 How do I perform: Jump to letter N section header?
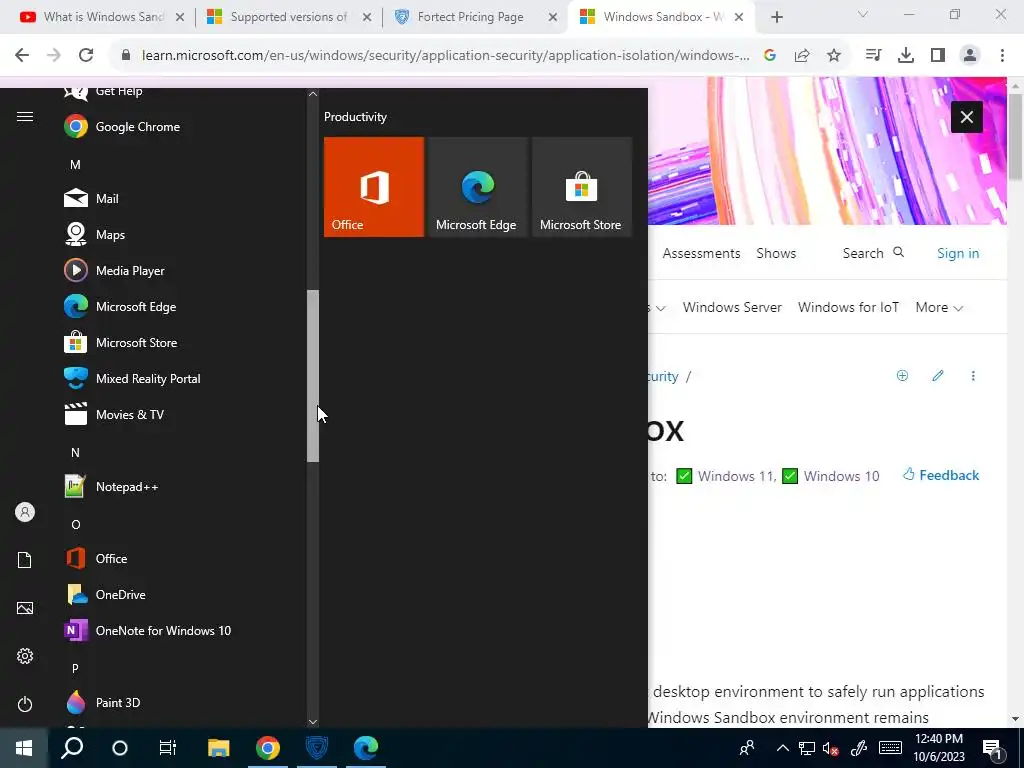tap(75, 453)
